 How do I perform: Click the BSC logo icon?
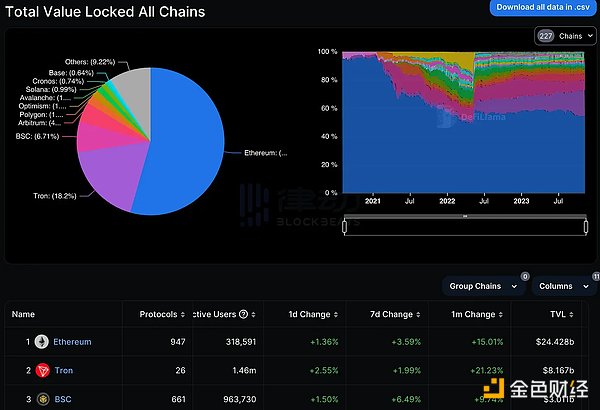42,399
